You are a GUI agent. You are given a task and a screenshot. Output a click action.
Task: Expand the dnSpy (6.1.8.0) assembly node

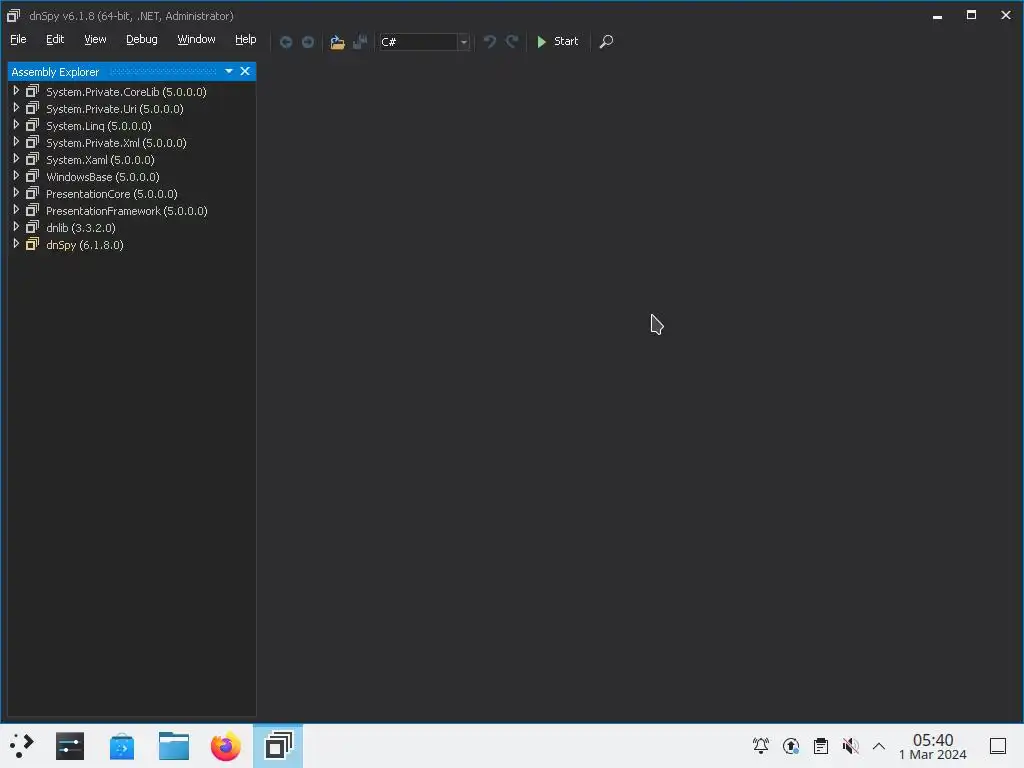coord(16,244)
